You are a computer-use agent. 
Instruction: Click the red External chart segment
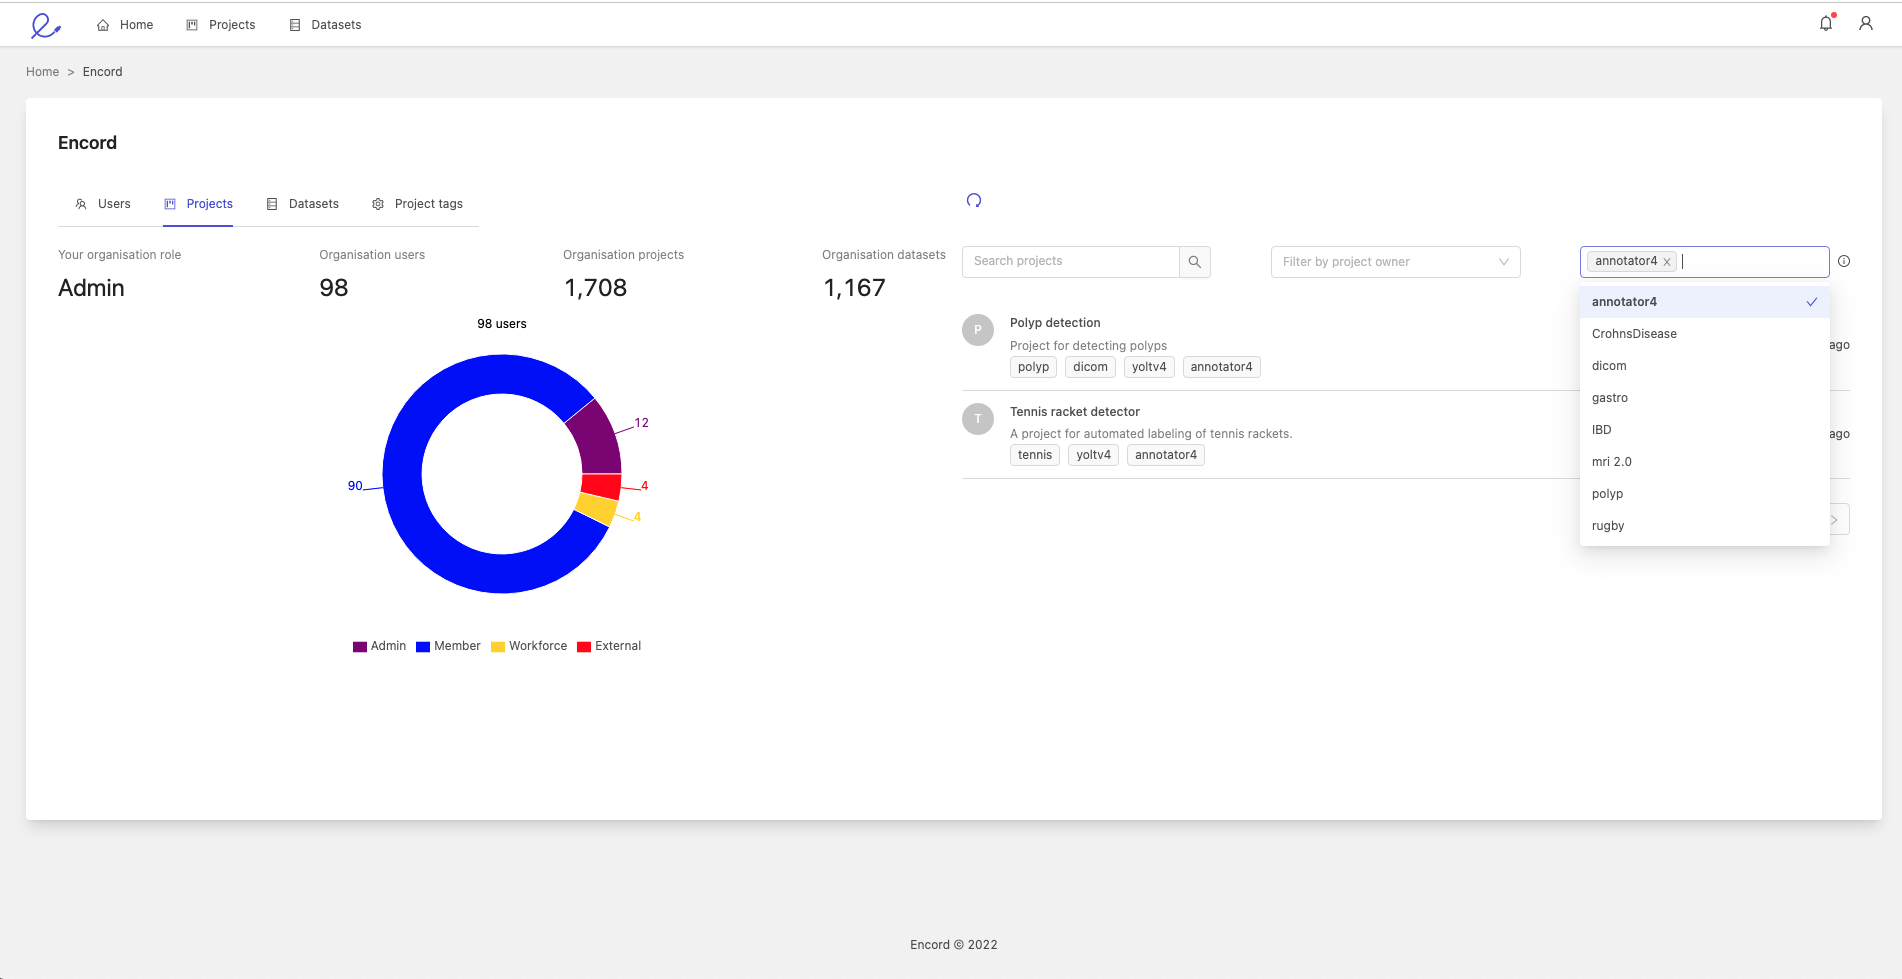pyautogui.click(x=601, y=487)
